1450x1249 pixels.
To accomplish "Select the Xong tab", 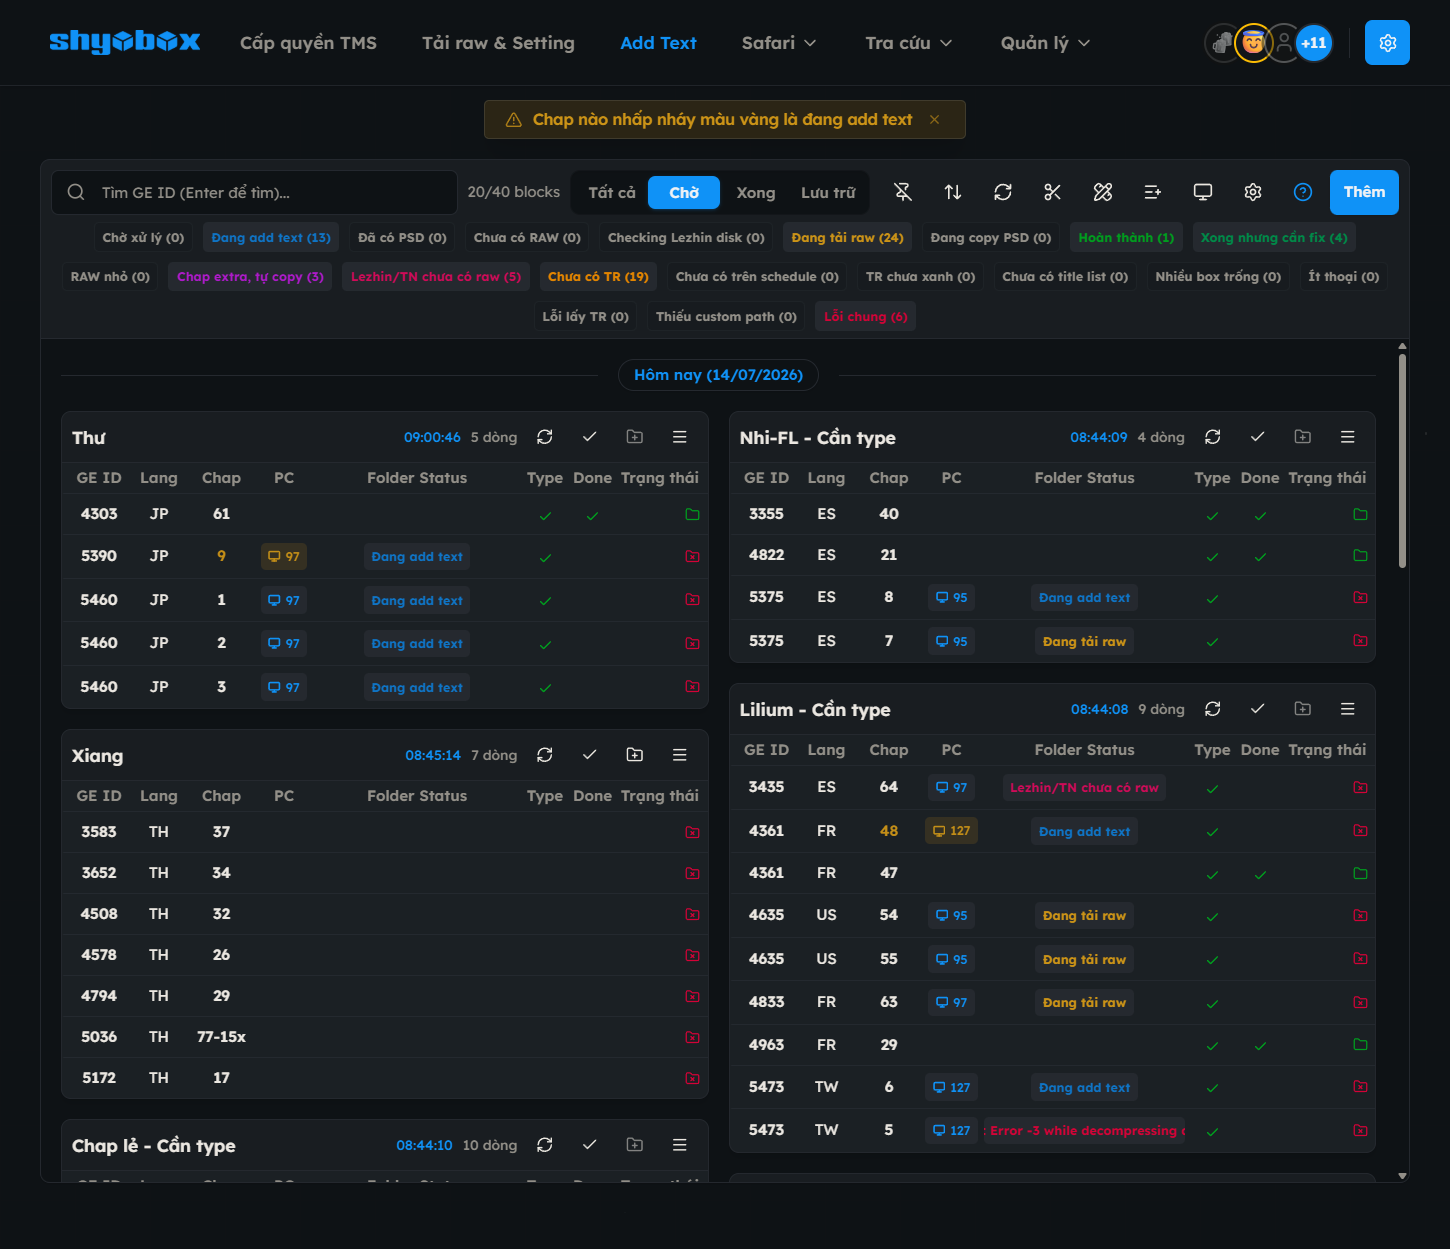I will click(756, 192).
